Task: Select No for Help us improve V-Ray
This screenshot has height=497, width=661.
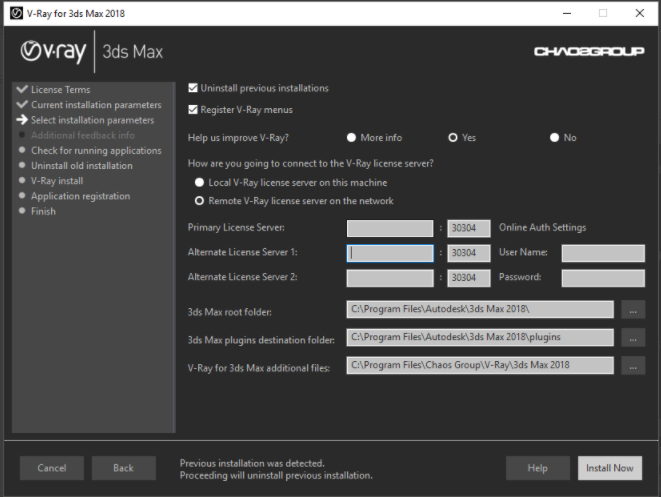Action: click(554, 138)
